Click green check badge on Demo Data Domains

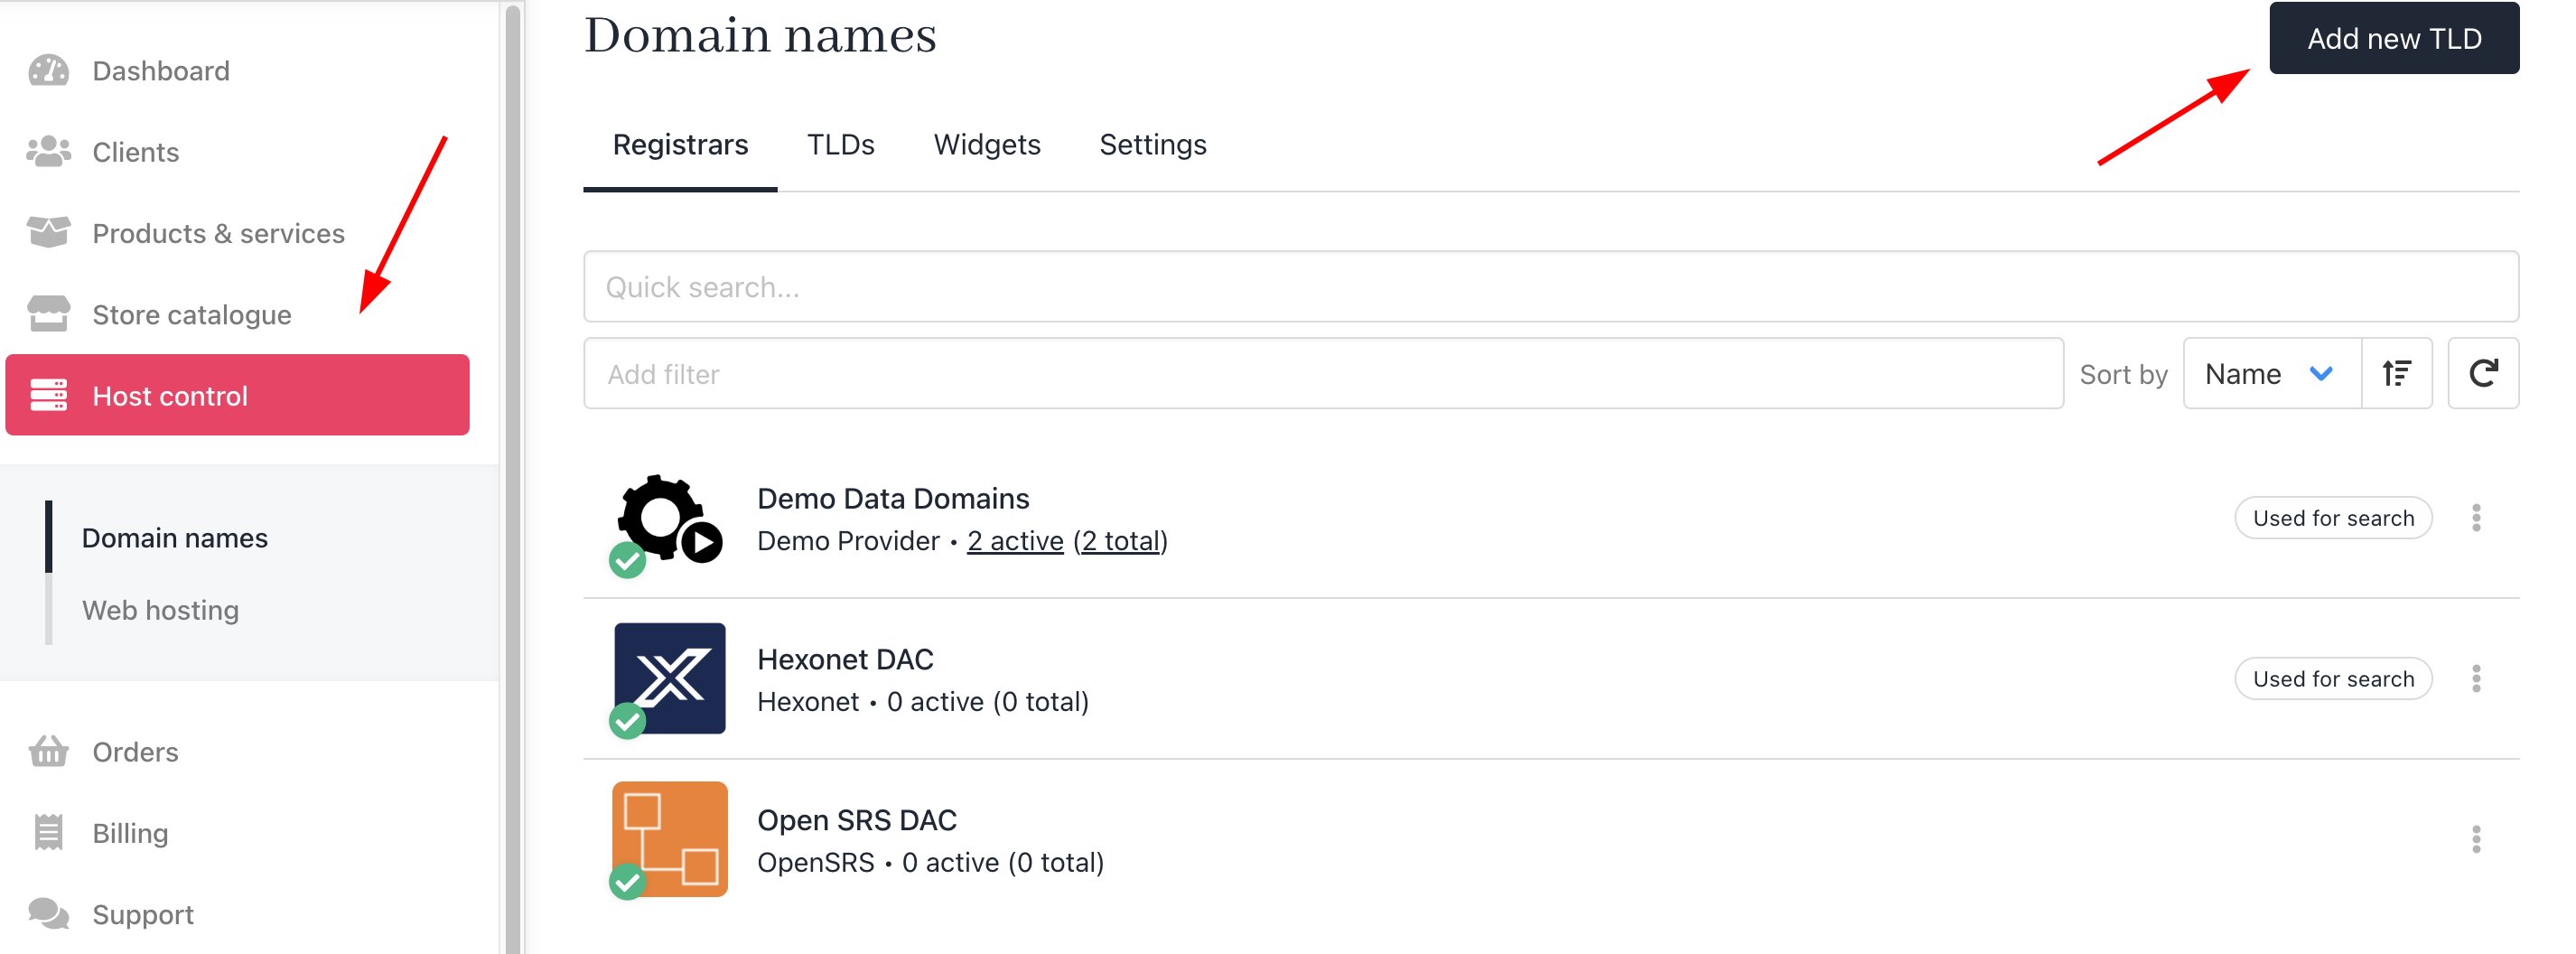click(x=627, y=560)
